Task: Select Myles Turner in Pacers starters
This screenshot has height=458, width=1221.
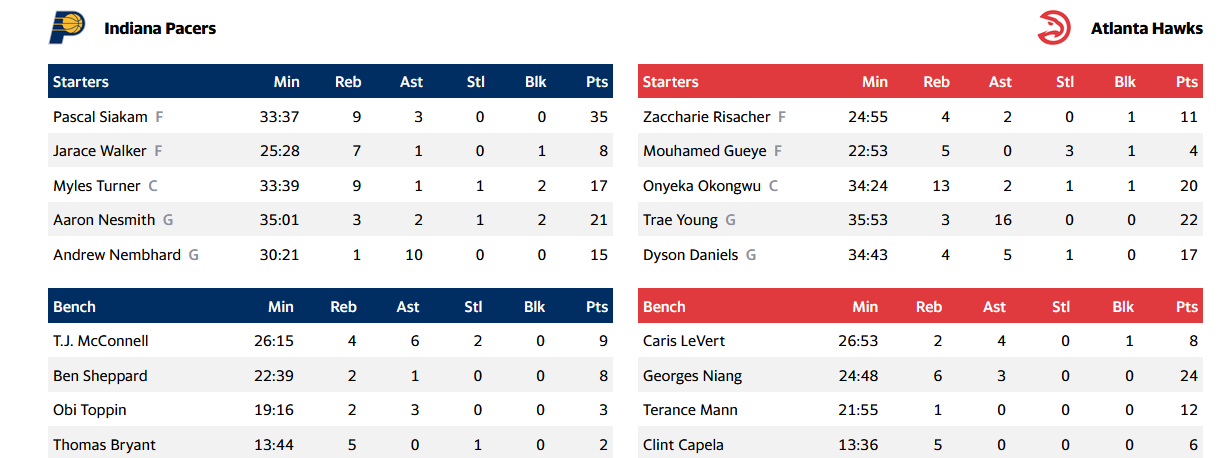Action: 97,186
